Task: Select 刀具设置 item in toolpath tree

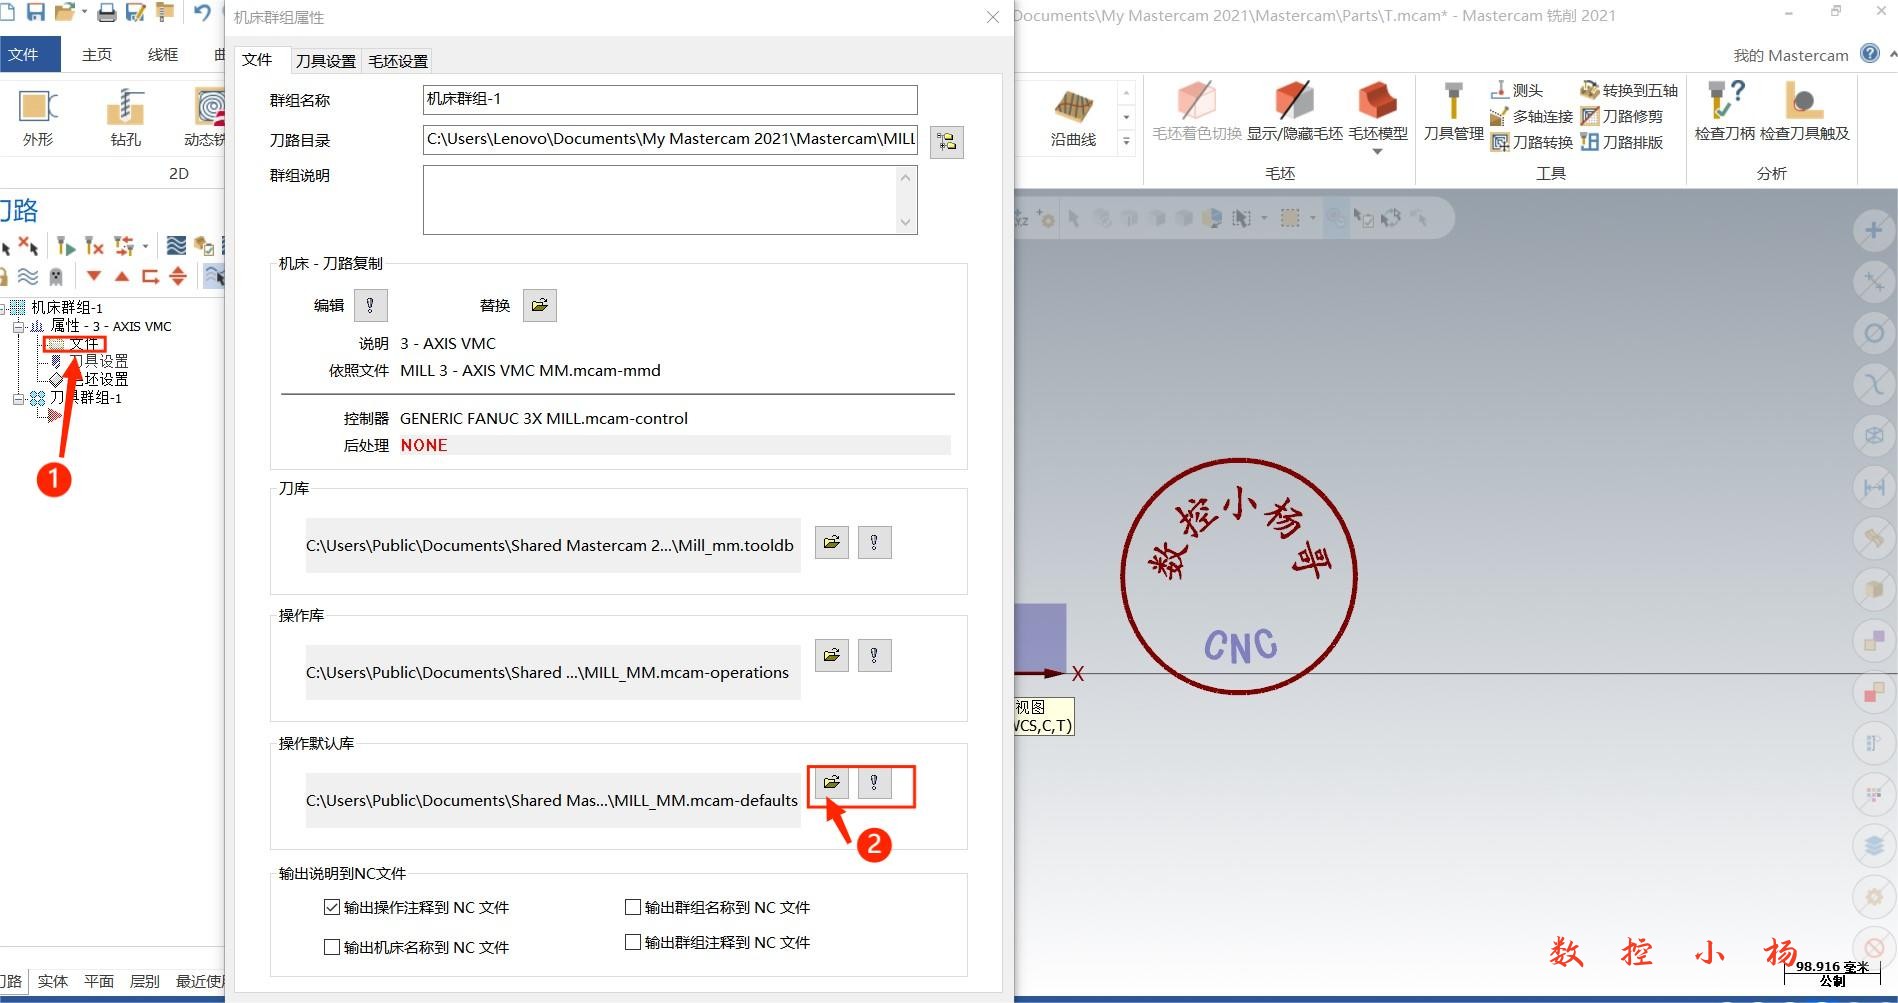Action: point(99,361)
